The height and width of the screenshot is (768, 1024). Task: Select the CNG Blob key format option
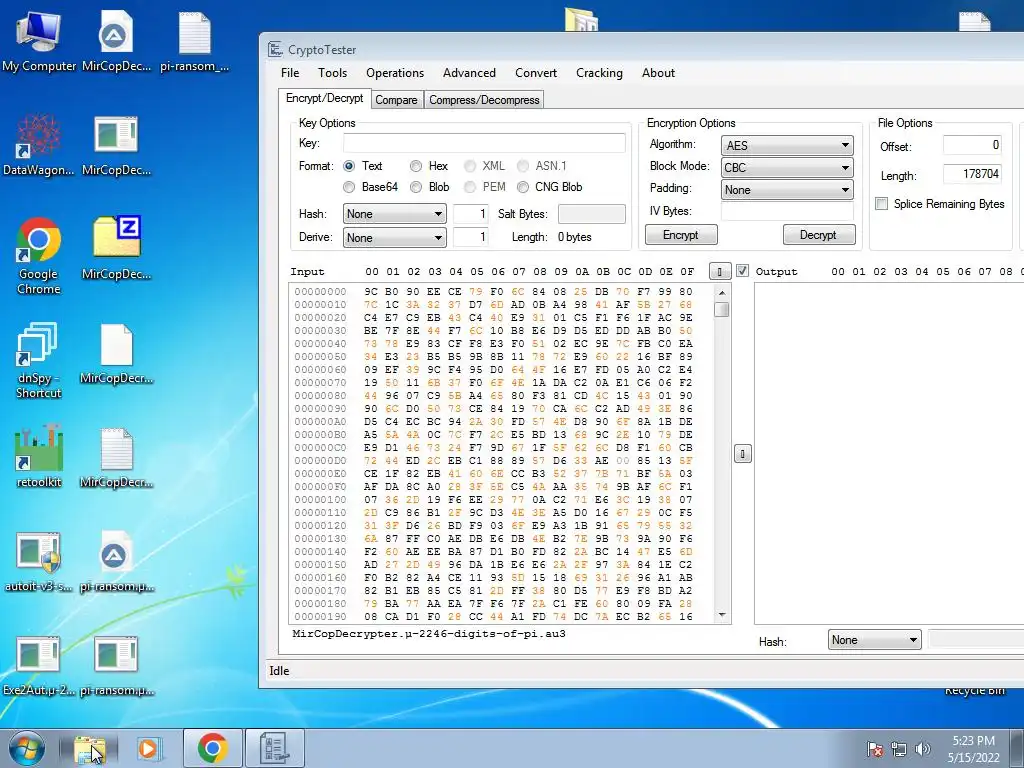523,187
